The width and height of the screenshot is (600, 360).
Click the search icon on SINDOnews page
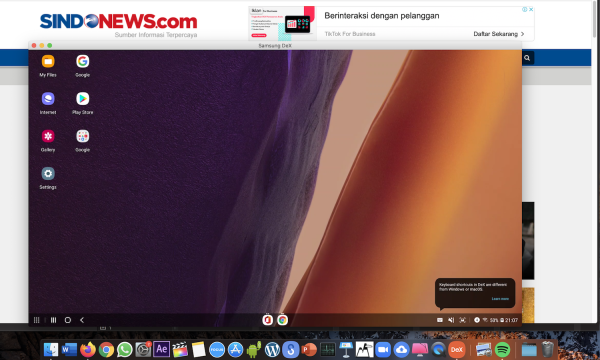527,58
